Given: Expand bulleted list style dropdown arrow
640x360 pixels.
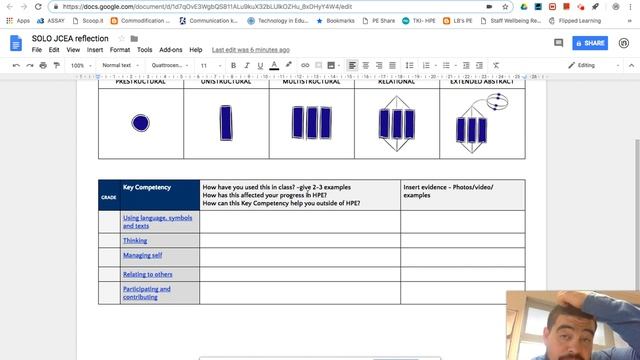Looking at the screenshot, I should point(456,66).
